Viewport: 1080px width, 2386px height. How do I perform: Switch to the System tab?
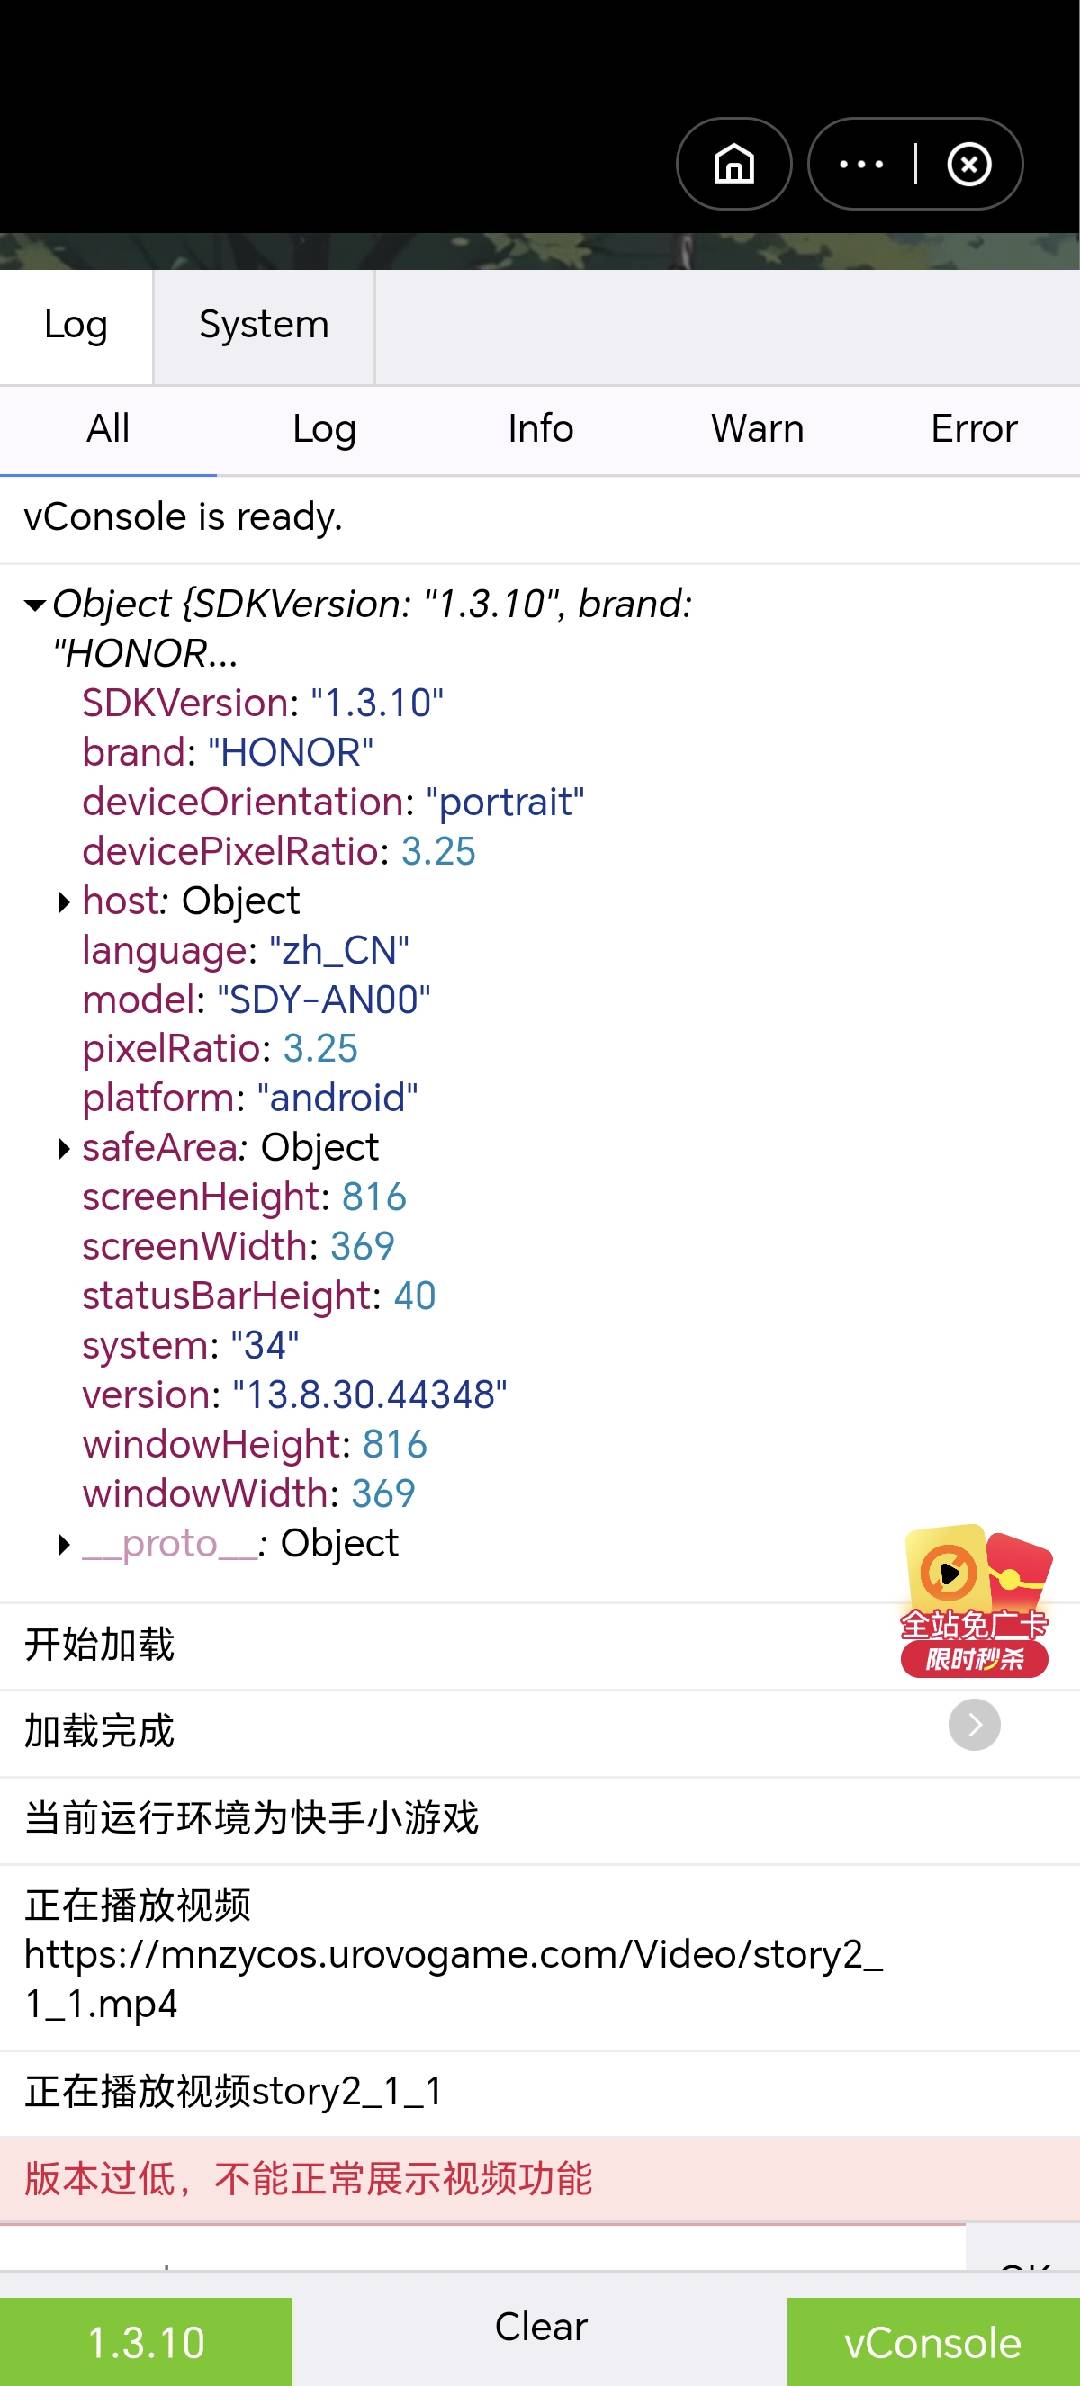[x=264, y=325]
